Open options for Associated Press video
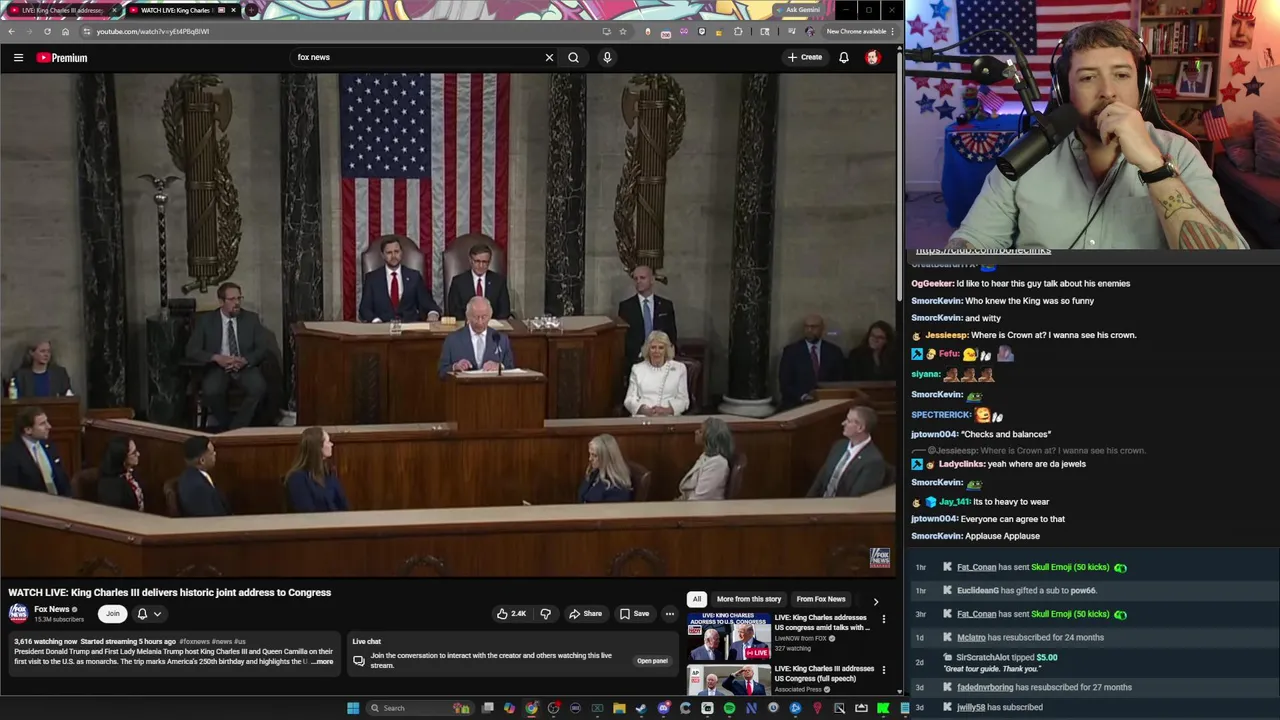This screenshot has height=720, width=1280. pos(883,670)
